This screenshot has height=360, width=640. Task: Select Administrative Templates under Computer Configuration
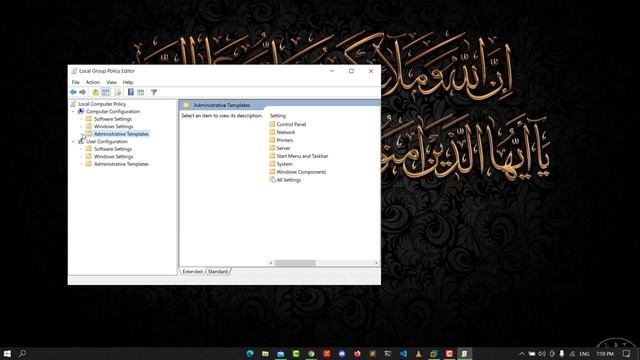pos(121,134)
